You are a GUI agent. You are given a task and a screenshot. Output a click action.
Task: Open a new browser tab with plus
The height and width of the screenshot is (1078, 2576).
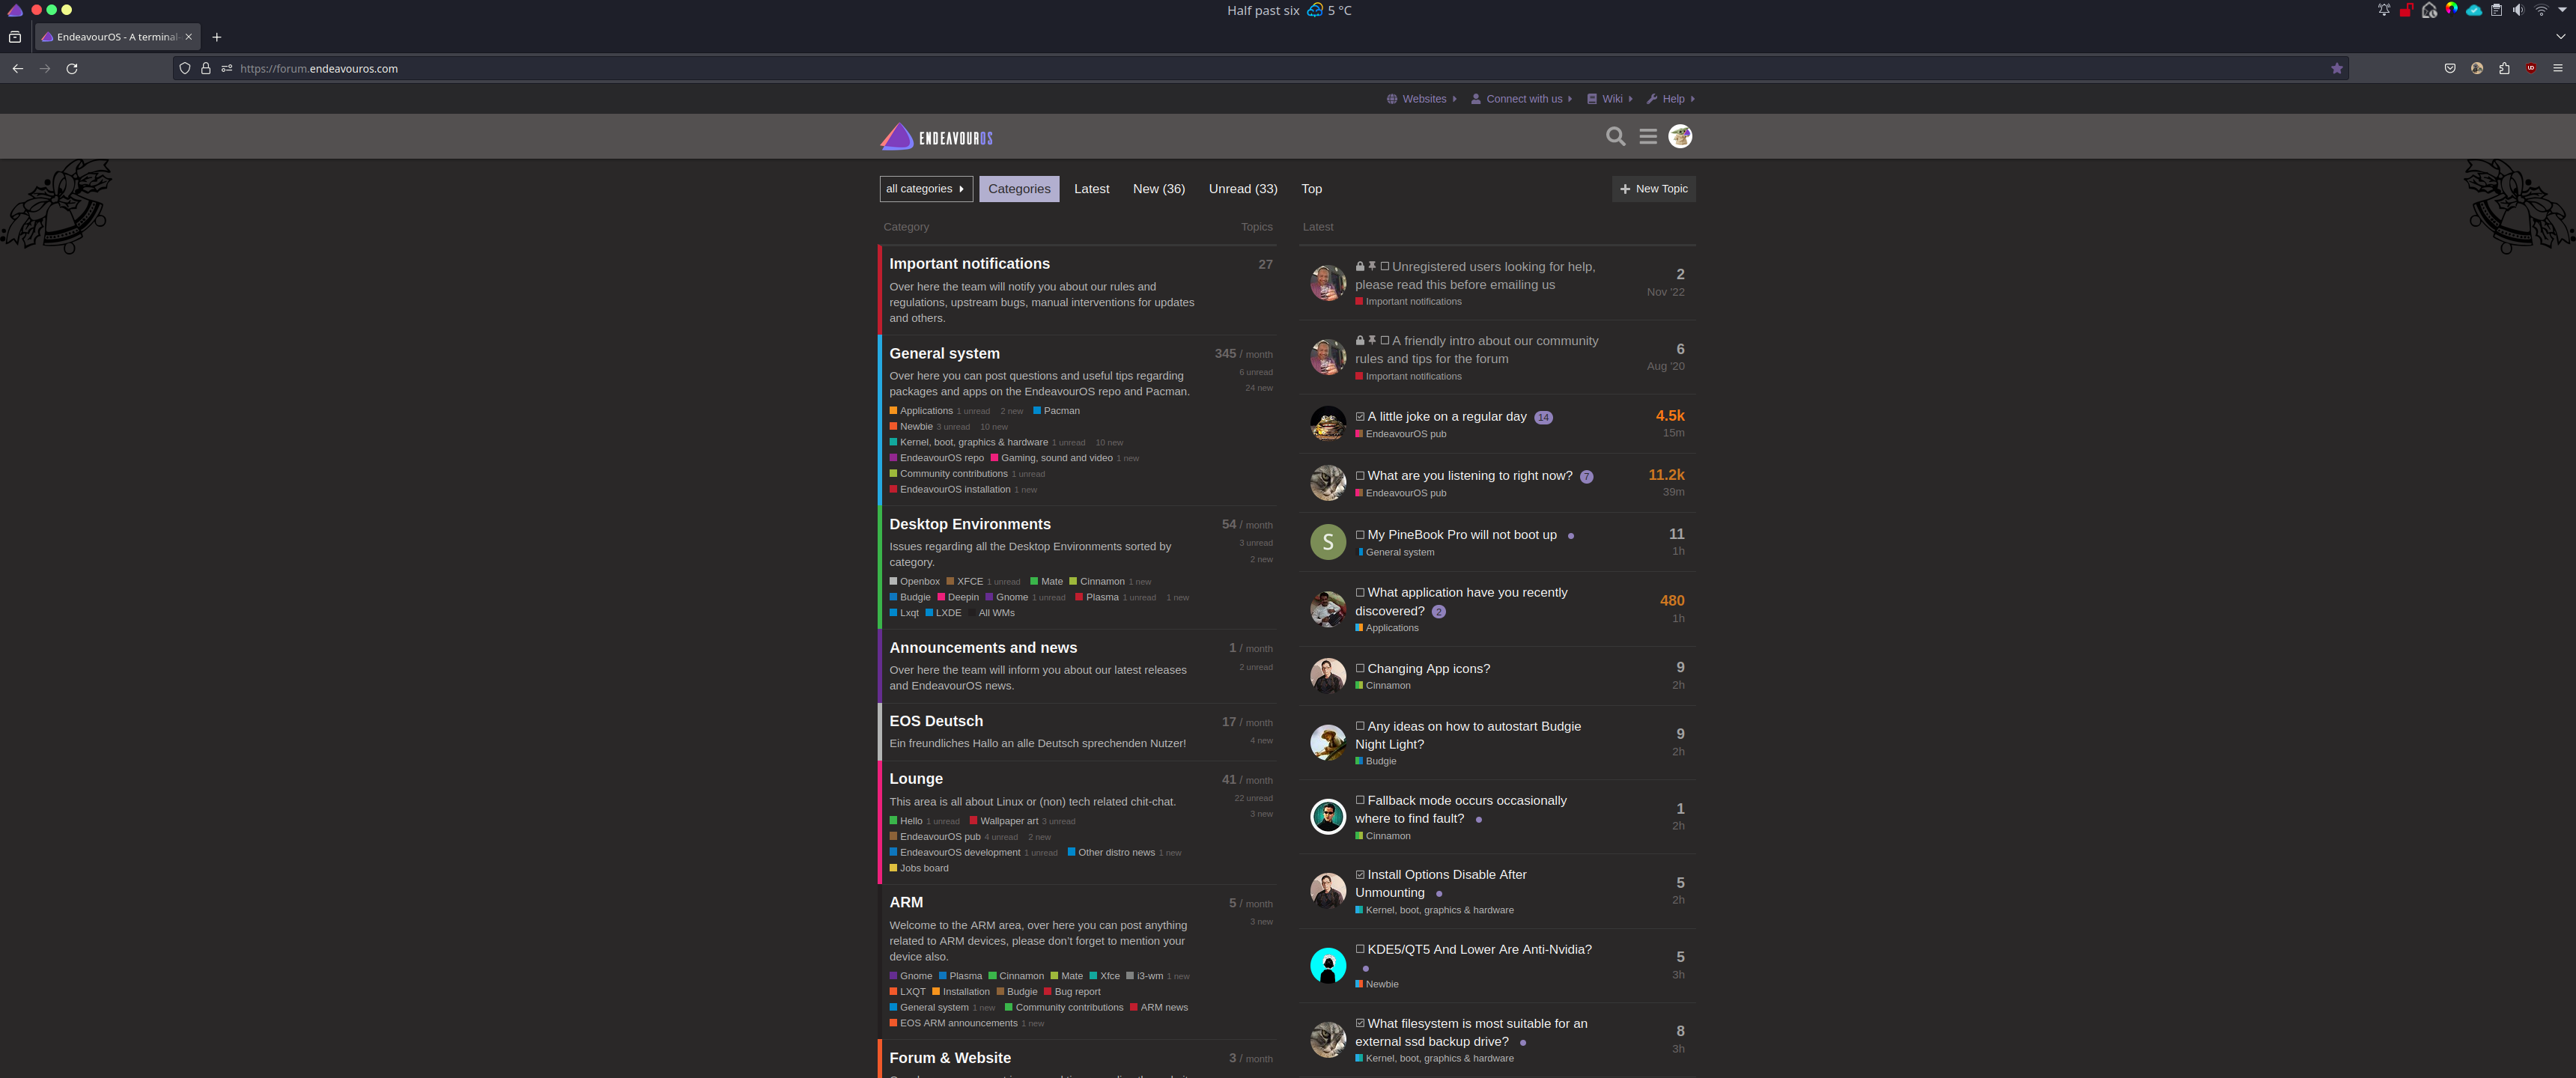point(217,37)
